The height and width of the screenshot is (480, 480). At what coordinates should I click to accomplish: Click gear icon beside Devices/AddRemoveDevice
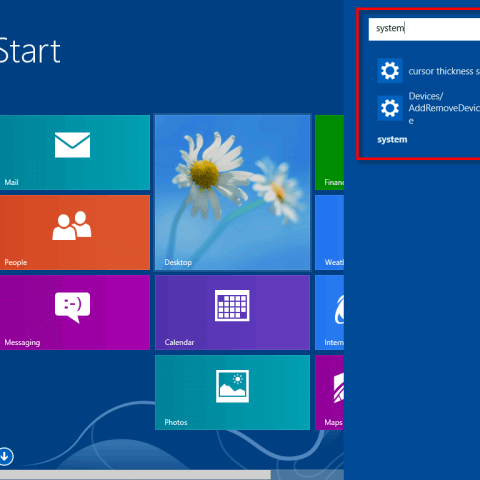[390, 108]
